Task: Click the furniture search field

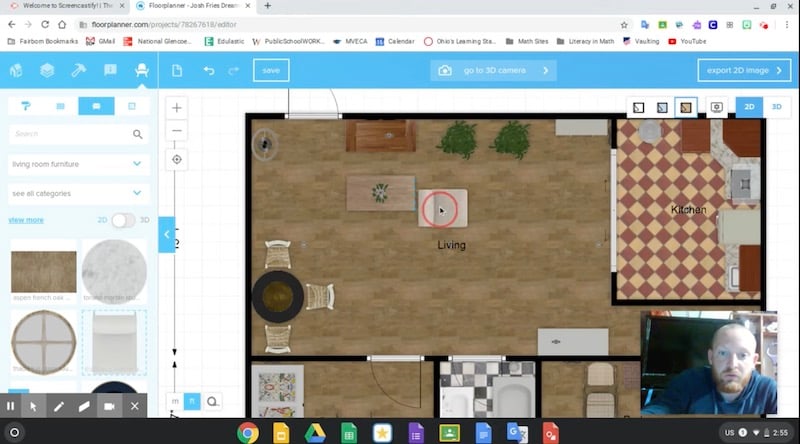Action: (70, 134)
